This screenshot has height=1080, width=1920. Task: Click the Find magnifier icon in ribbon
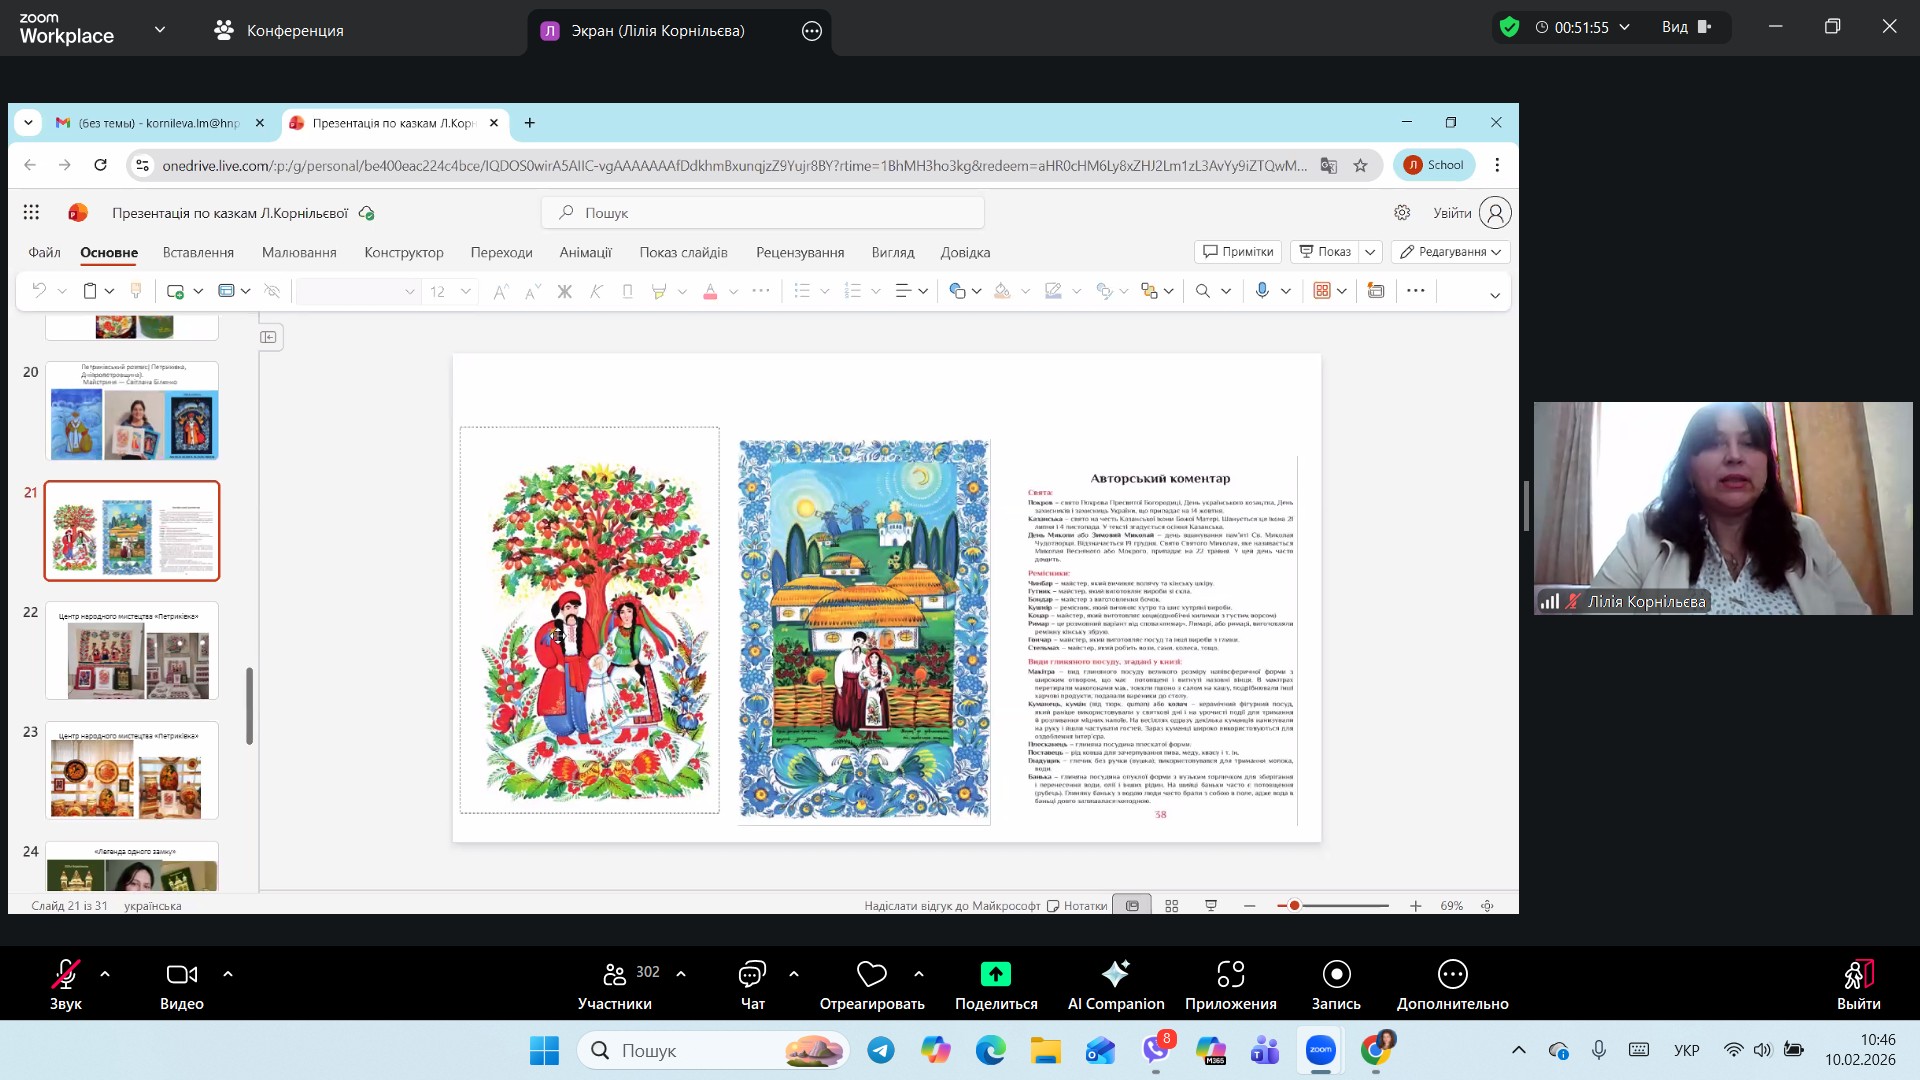point(1203,291)
